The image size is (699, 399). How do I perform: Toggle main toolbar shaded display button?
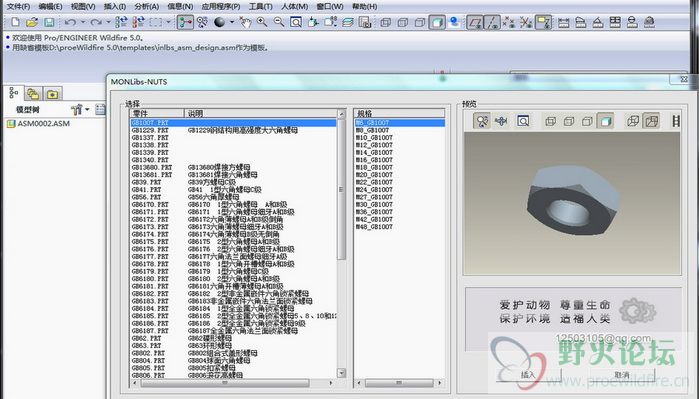(437, 22)
